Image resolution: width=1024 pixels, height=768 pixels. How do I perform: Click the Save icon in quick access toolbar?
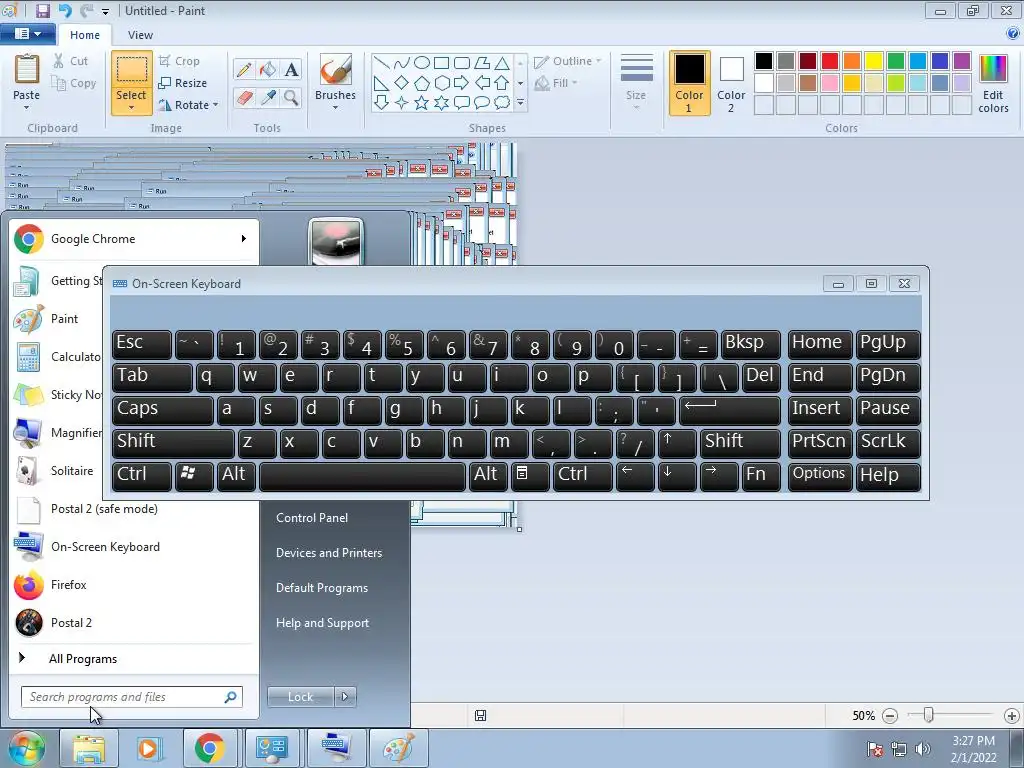(42, 11)
